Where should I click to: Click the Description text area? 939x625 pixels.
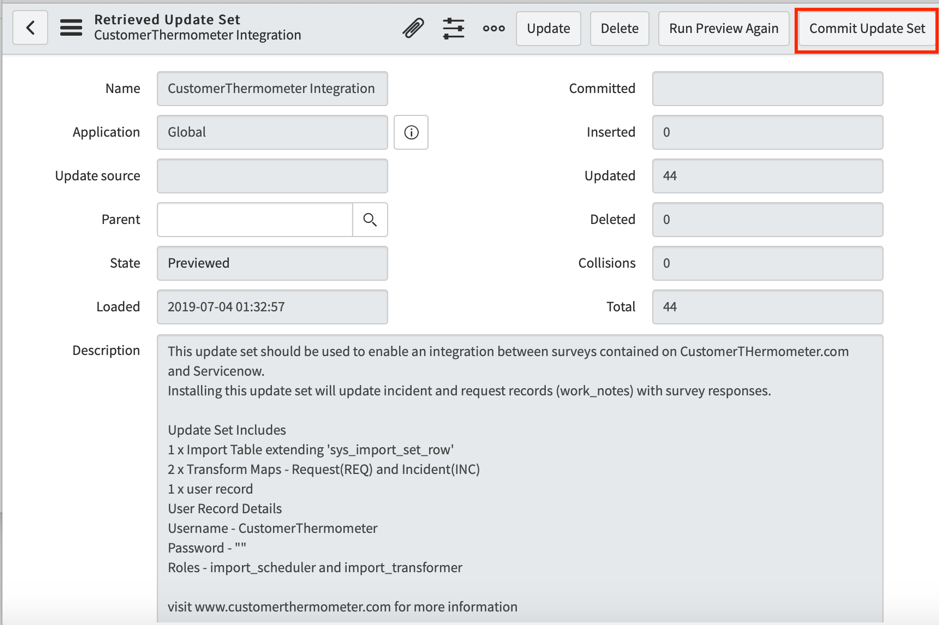pos(520,479)
